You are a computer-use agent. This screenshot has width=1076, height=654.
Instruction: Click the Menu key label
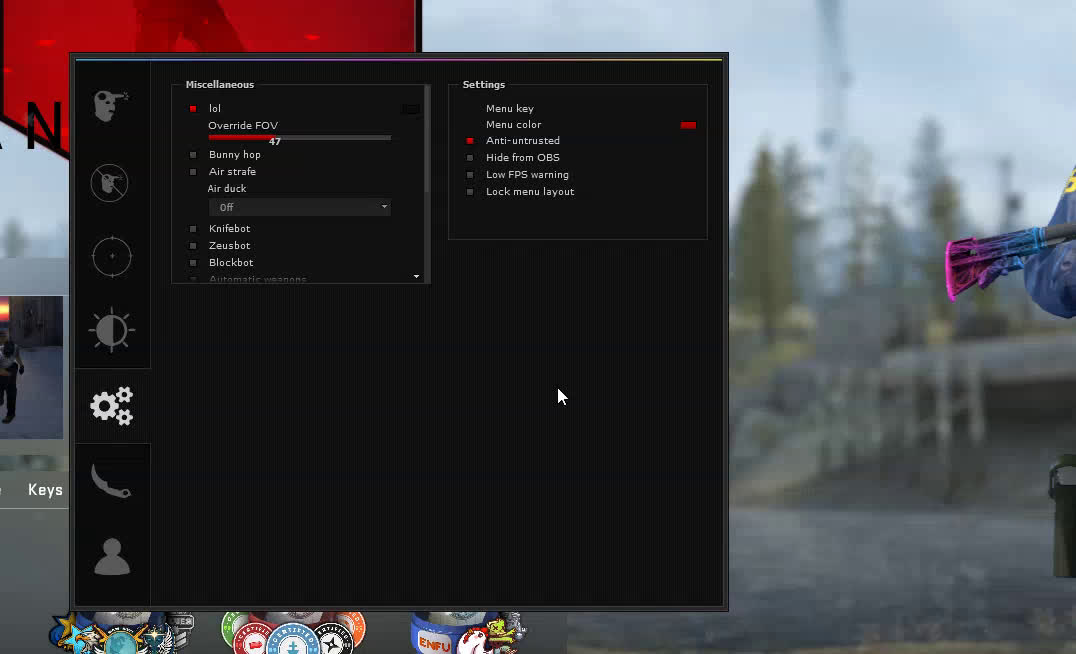(510, 108)
